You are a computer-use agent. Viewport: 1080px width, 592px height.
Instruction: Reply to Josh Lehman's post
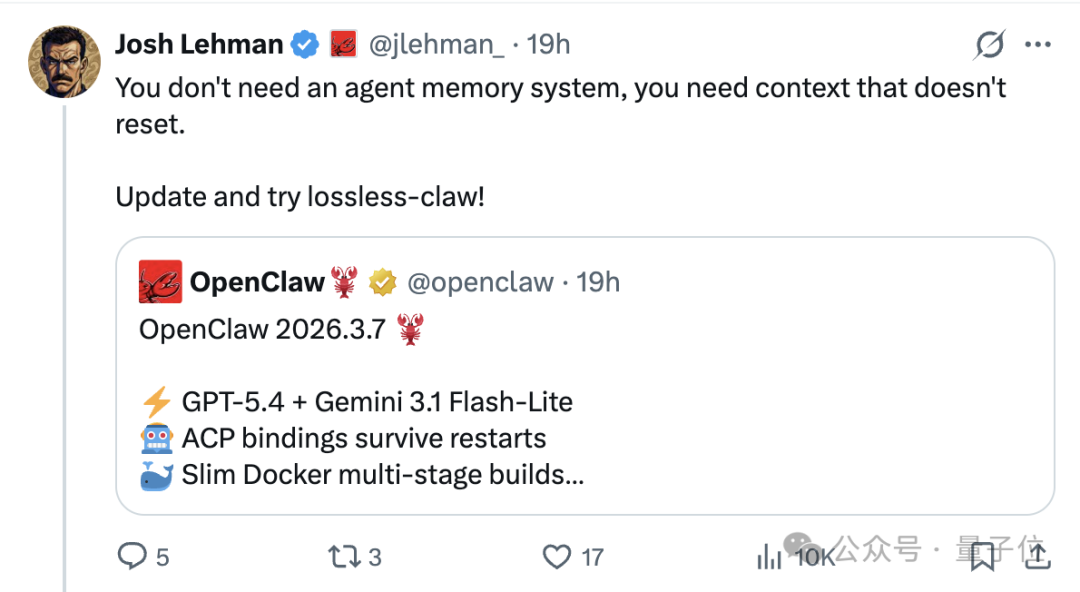click(x=134, y=556)
